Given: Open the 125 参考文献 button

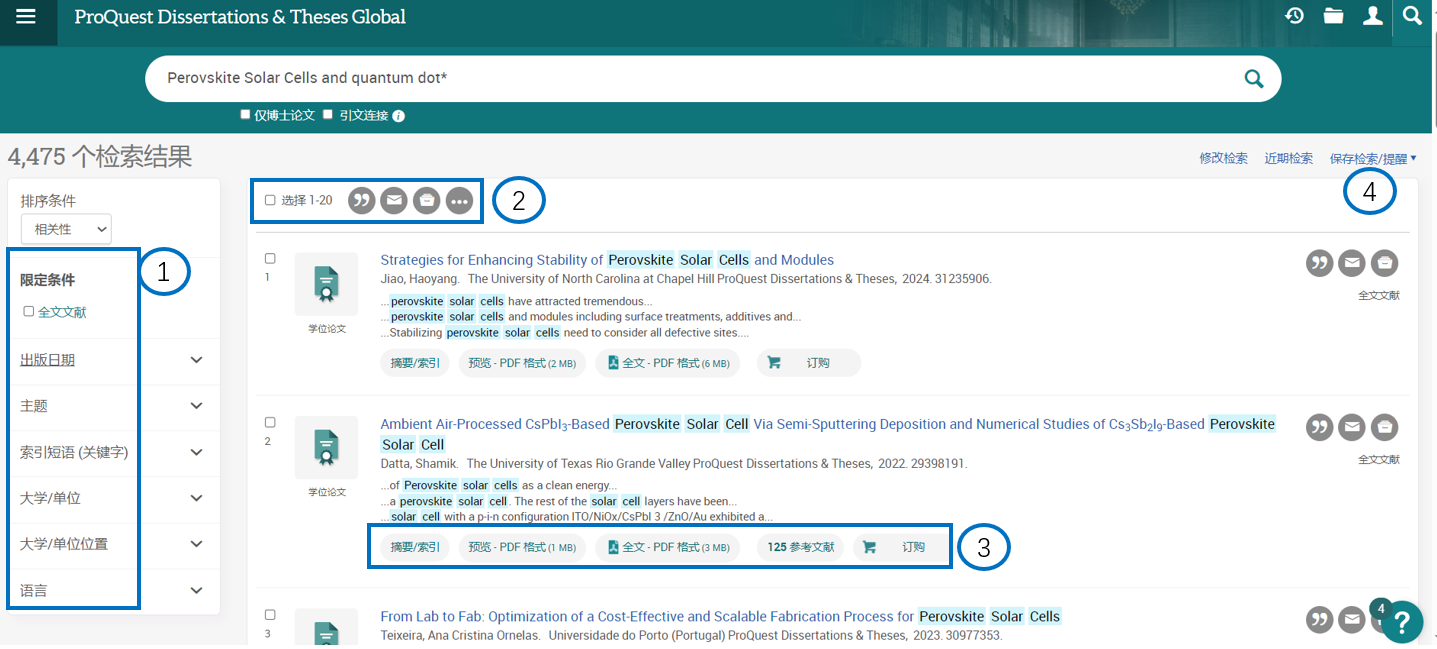Looking at the screenshot, I should (x=800, y=547).
